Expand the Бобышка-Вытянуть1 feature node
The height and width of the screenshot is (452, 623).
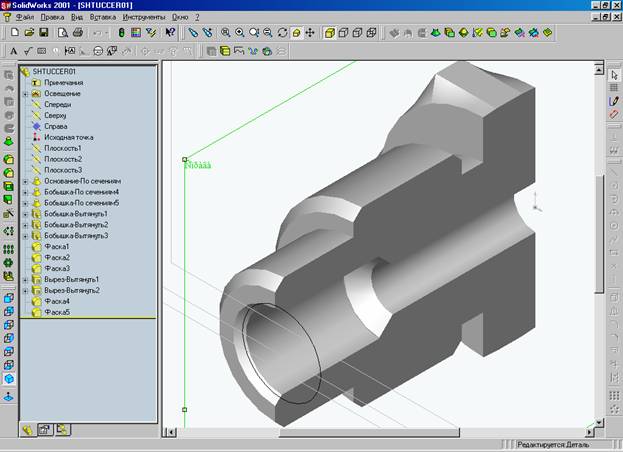pyautogui.click(x=25, y=214)
